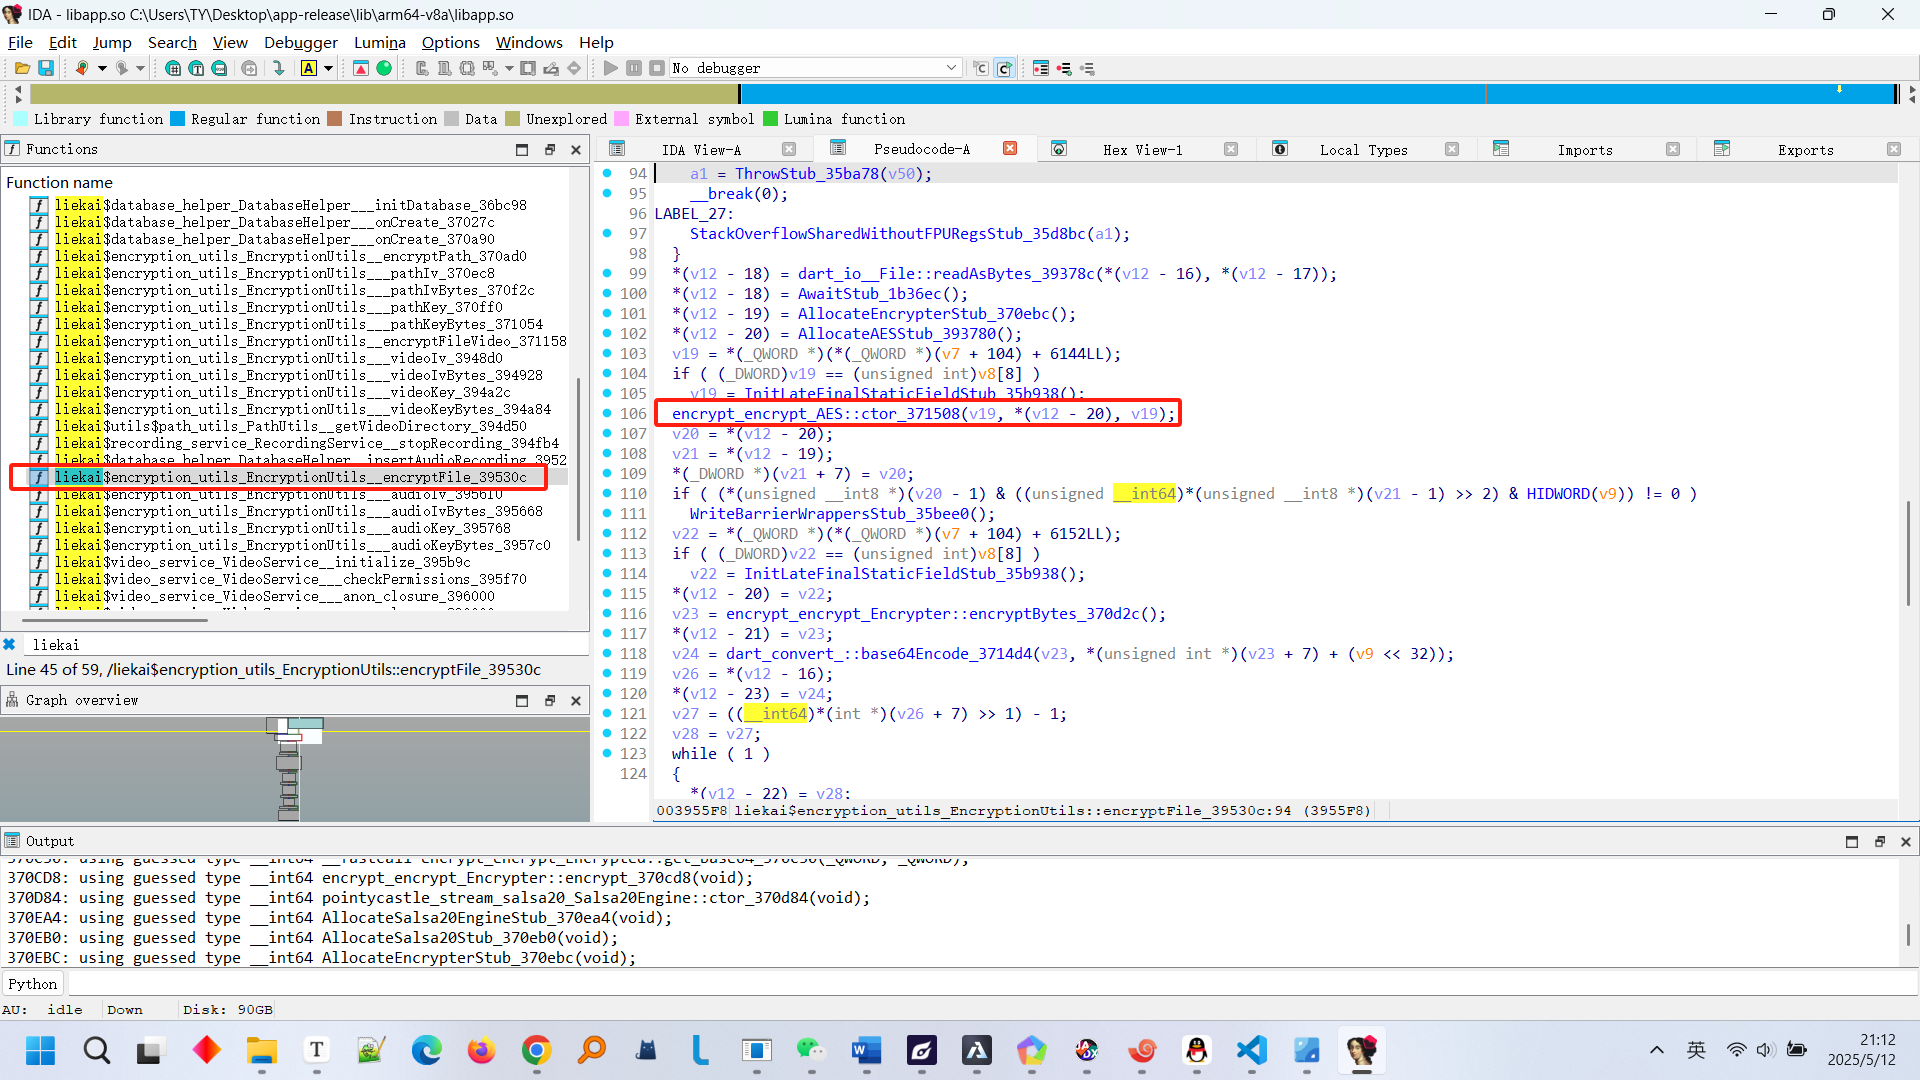Click the text search 'T' toolbar icon
This screenshot has width=1920, height=1080.
196,68
